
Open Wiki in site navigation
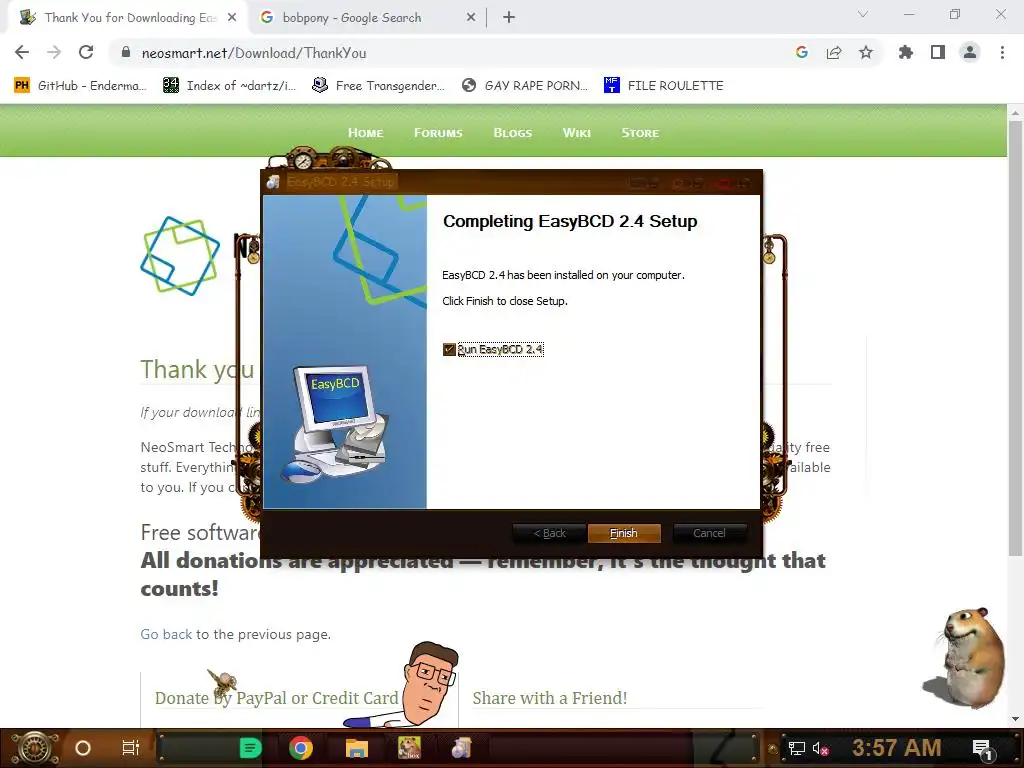(x=577, y=133)
